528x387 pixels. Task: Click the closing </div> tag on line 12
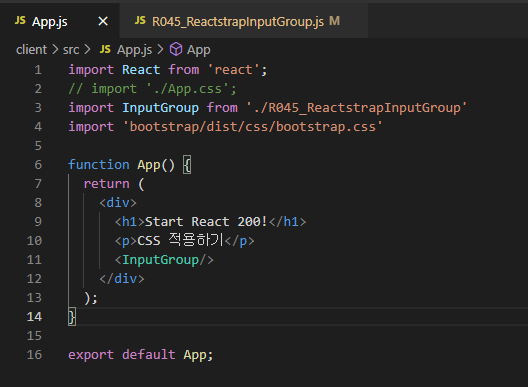point(122,279)
